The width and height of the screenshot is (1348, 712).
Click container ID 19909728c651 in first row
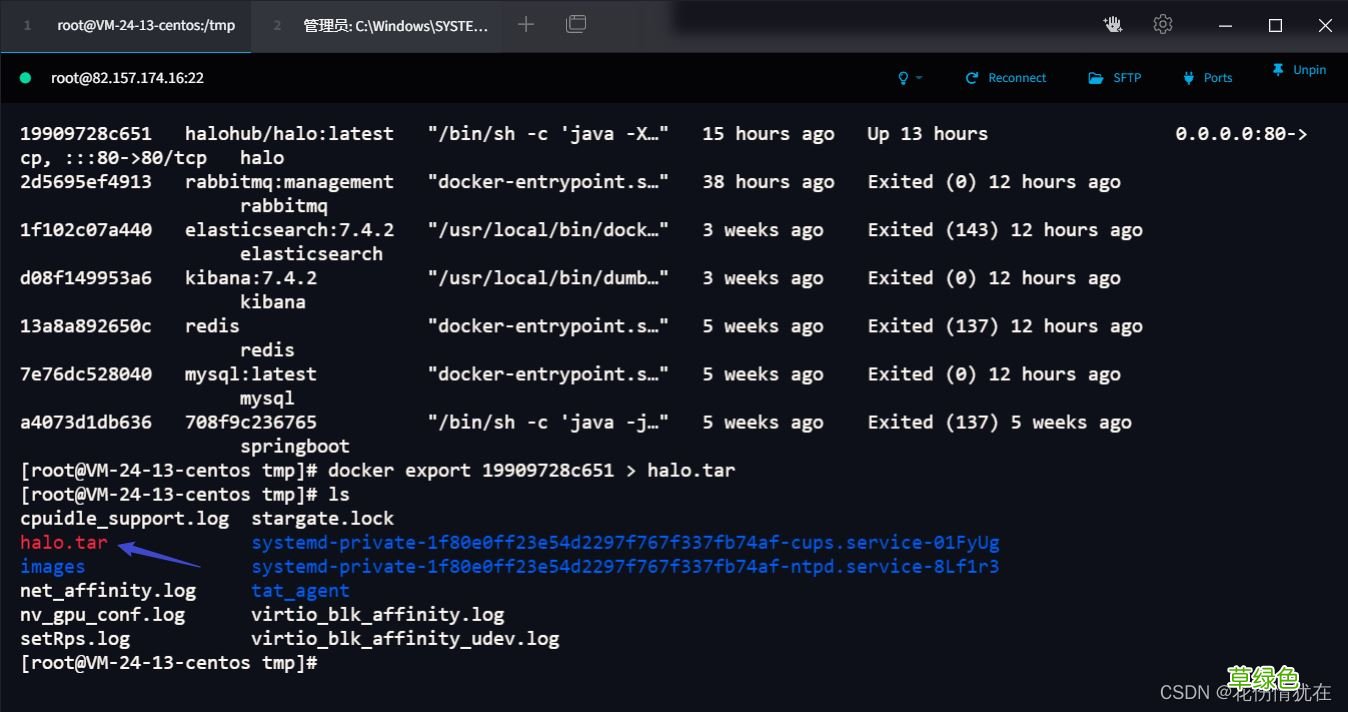point(86,134)
